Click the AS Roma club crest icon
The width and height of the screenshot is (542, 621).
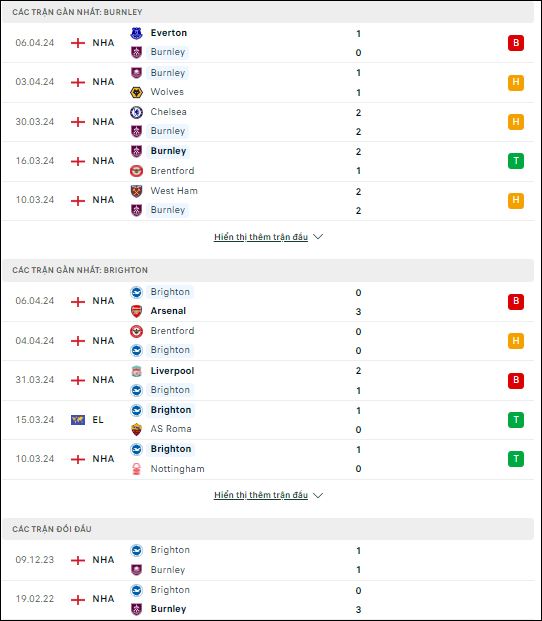tap(136, 429)
